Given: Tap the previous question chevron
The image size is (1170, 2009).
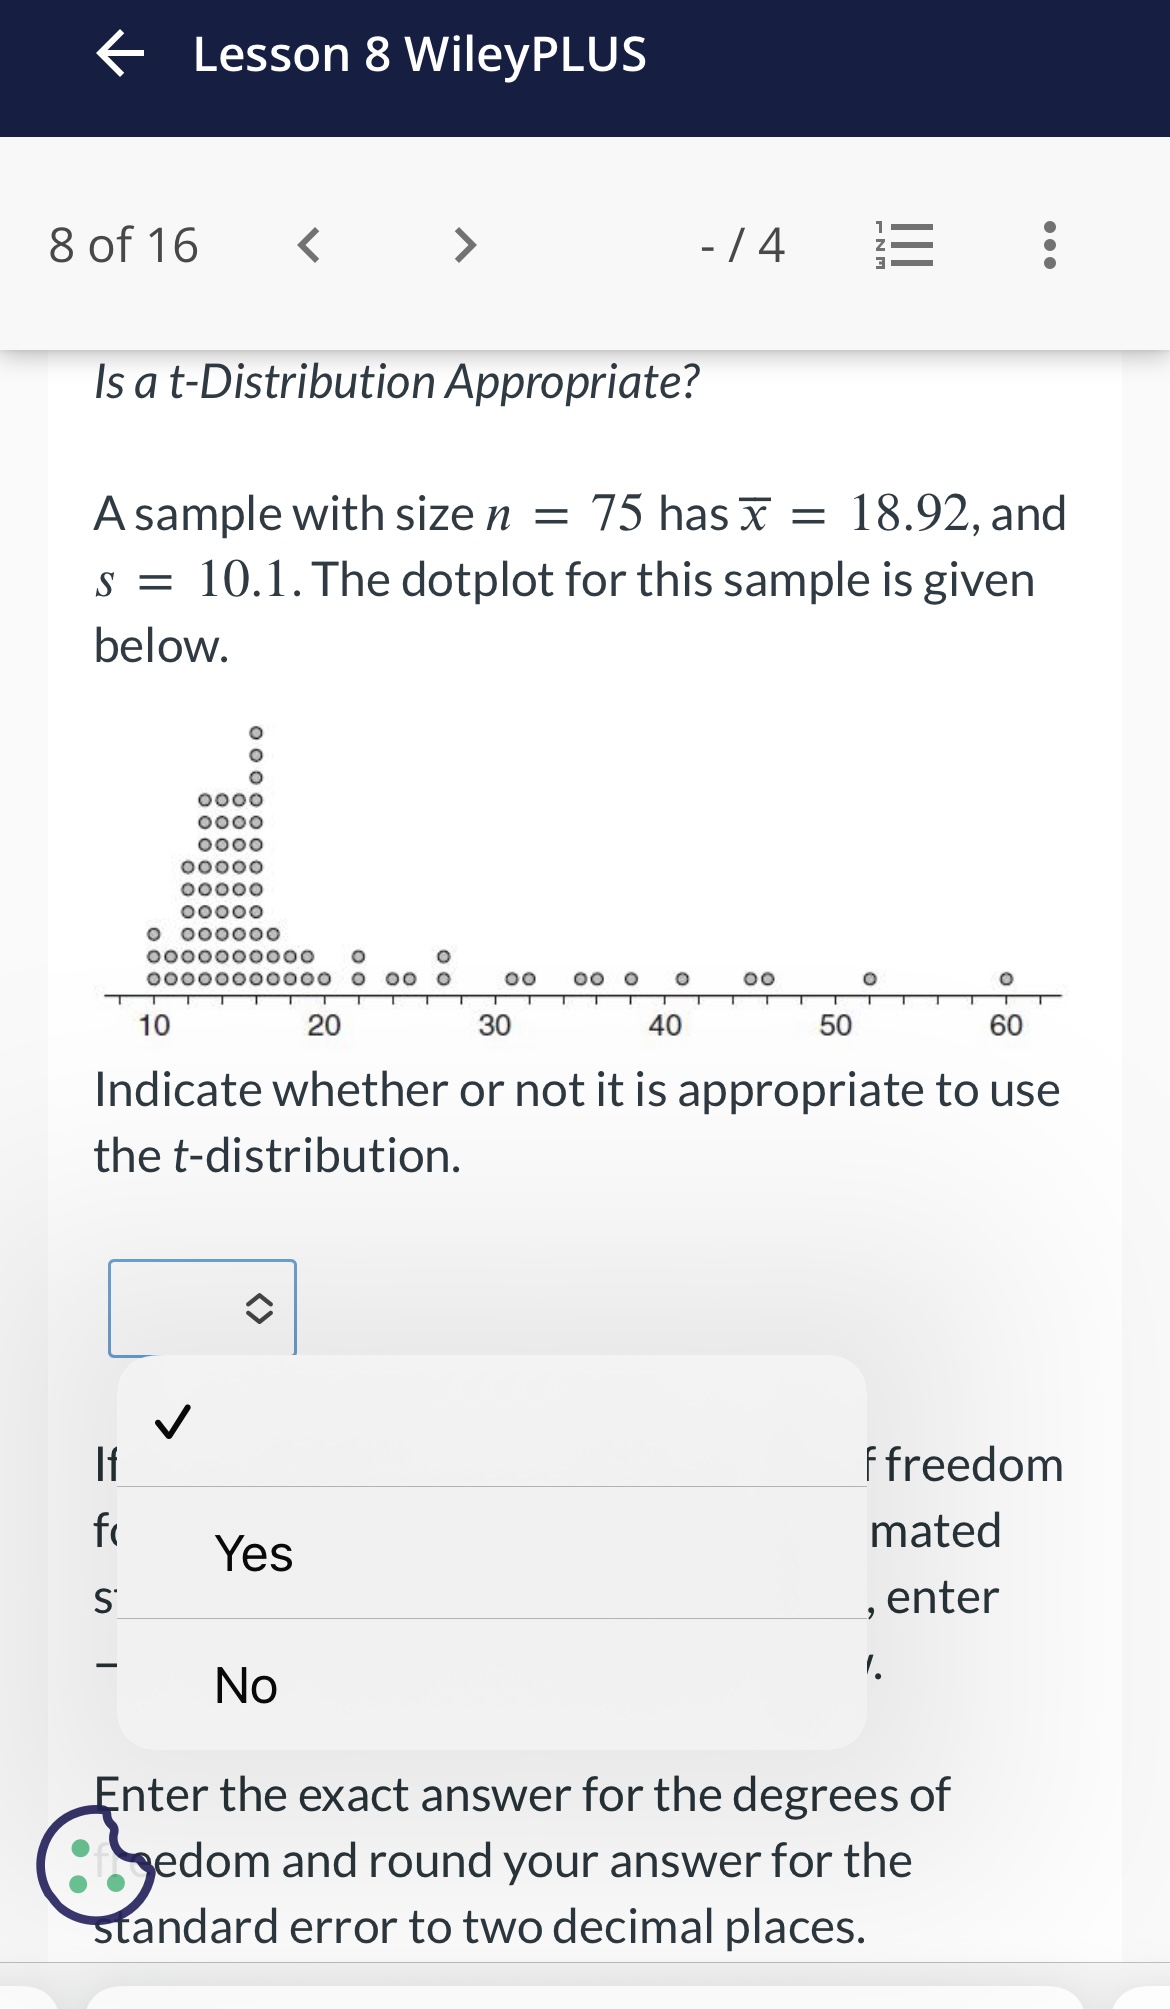Looking at the screenshot, I should pos(310,245).
